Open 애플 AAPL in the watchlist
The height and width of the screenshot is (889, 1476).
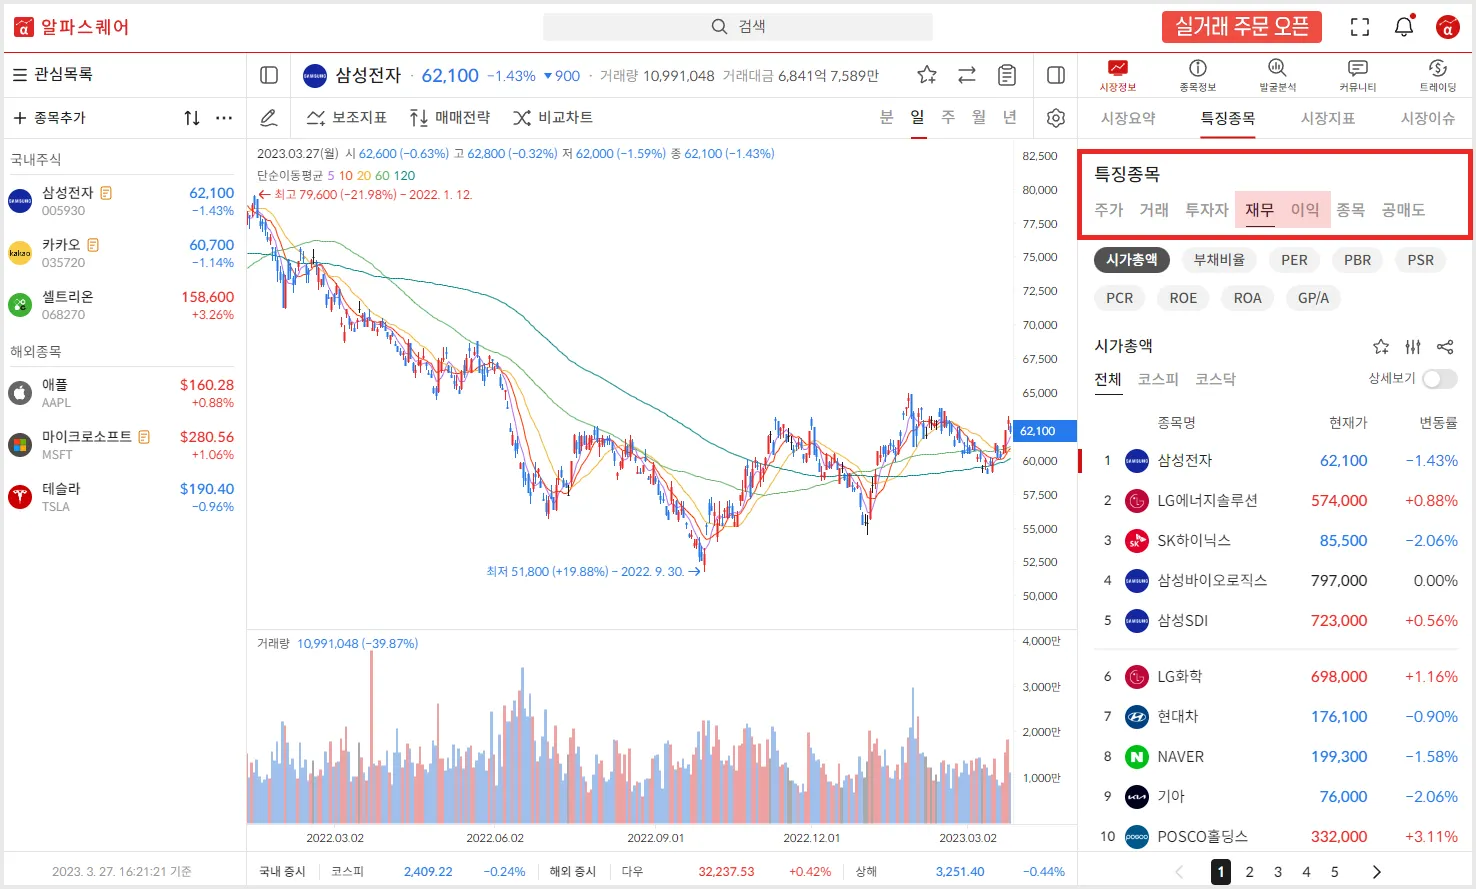point(121,393)
